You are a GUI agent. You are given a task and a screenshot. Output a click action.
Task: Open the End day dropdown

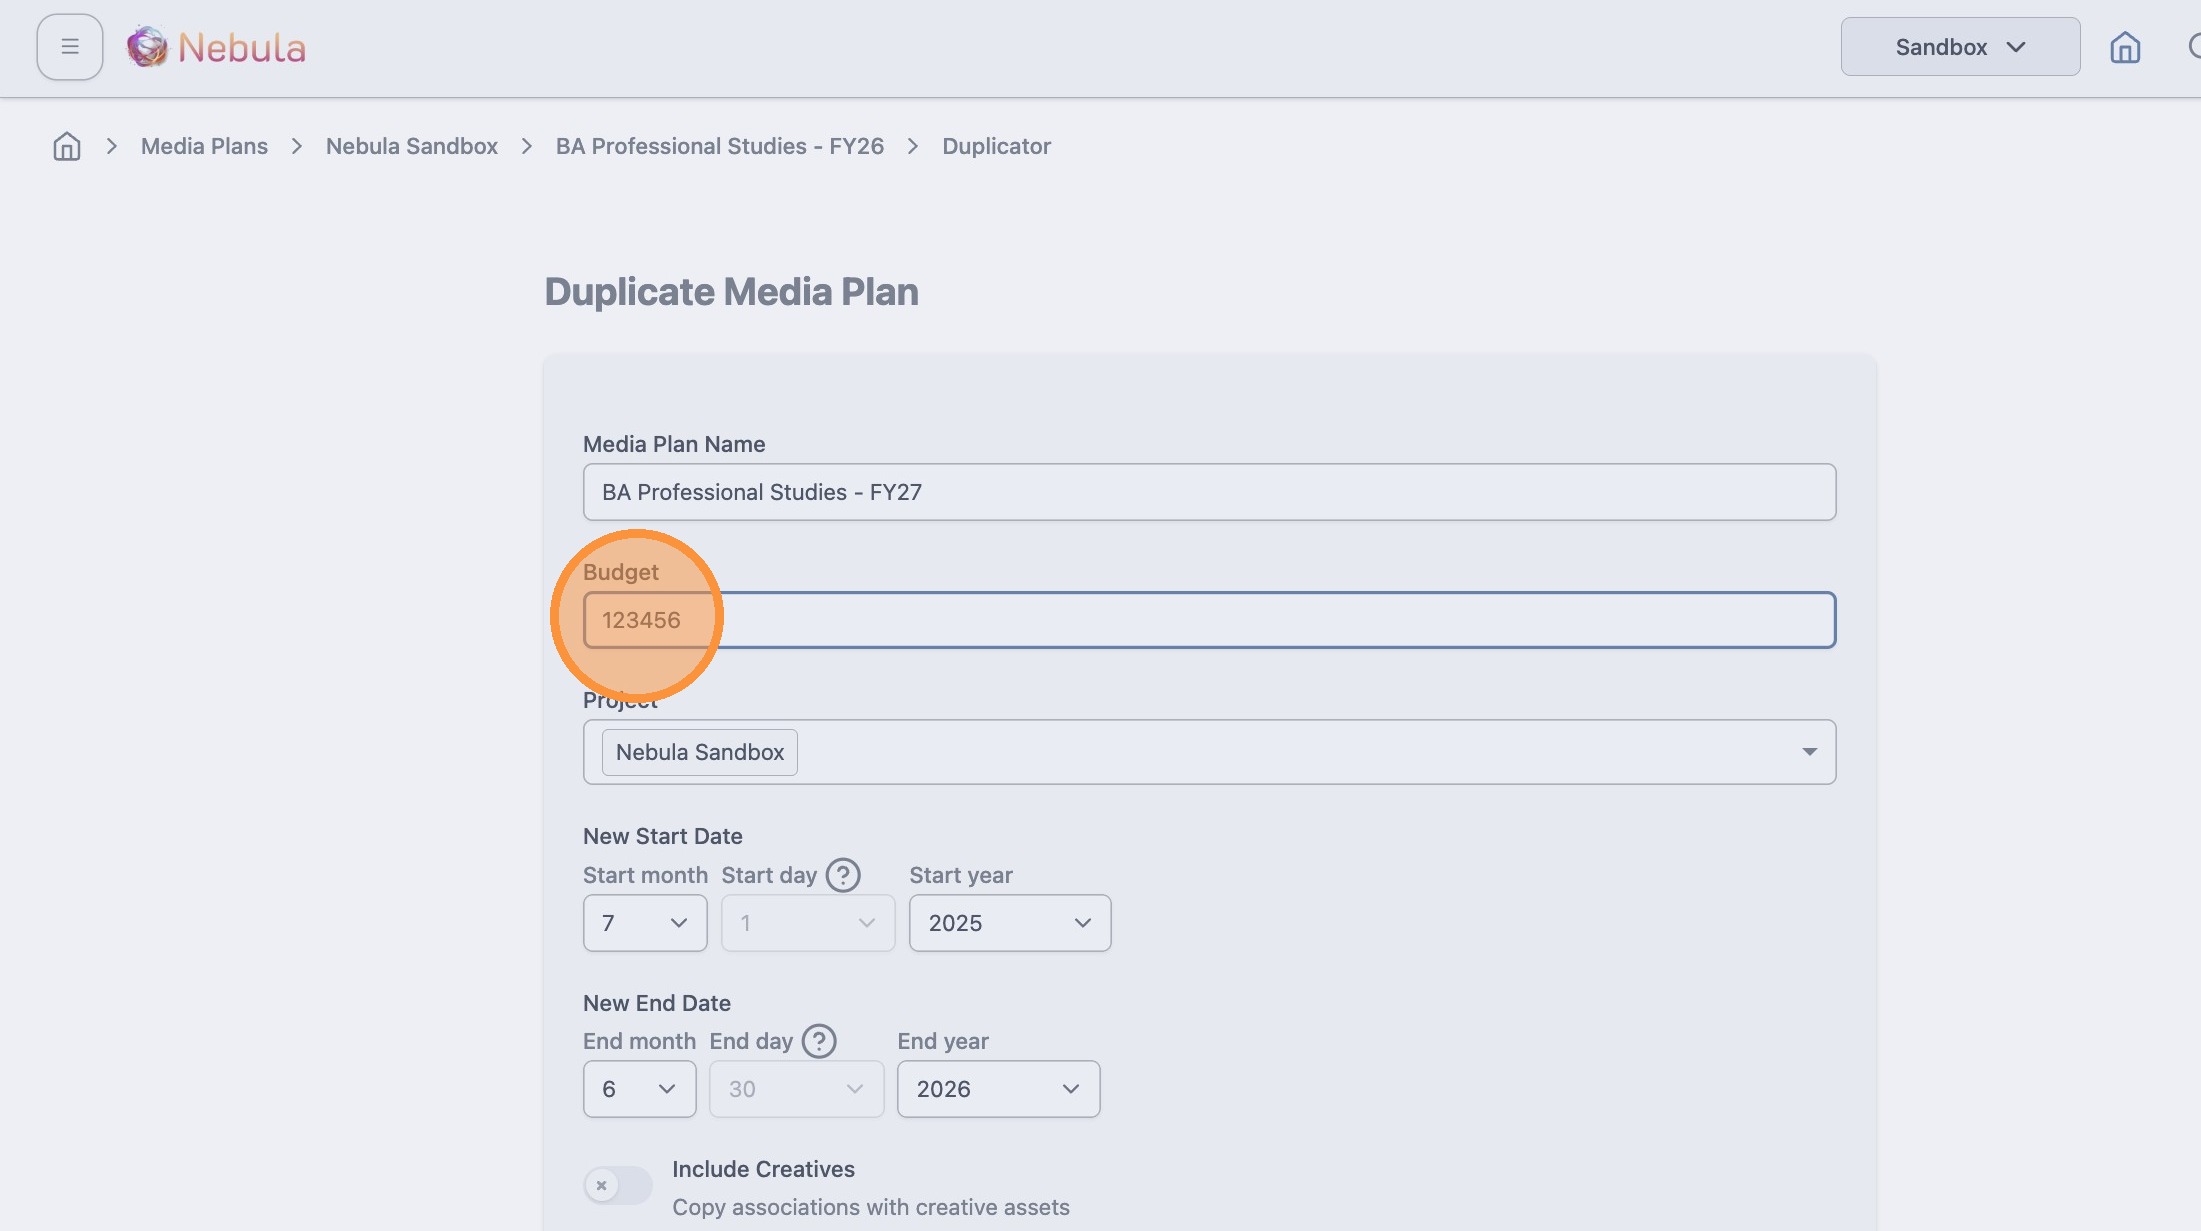pyautogui.click(x=796, y=1089)
